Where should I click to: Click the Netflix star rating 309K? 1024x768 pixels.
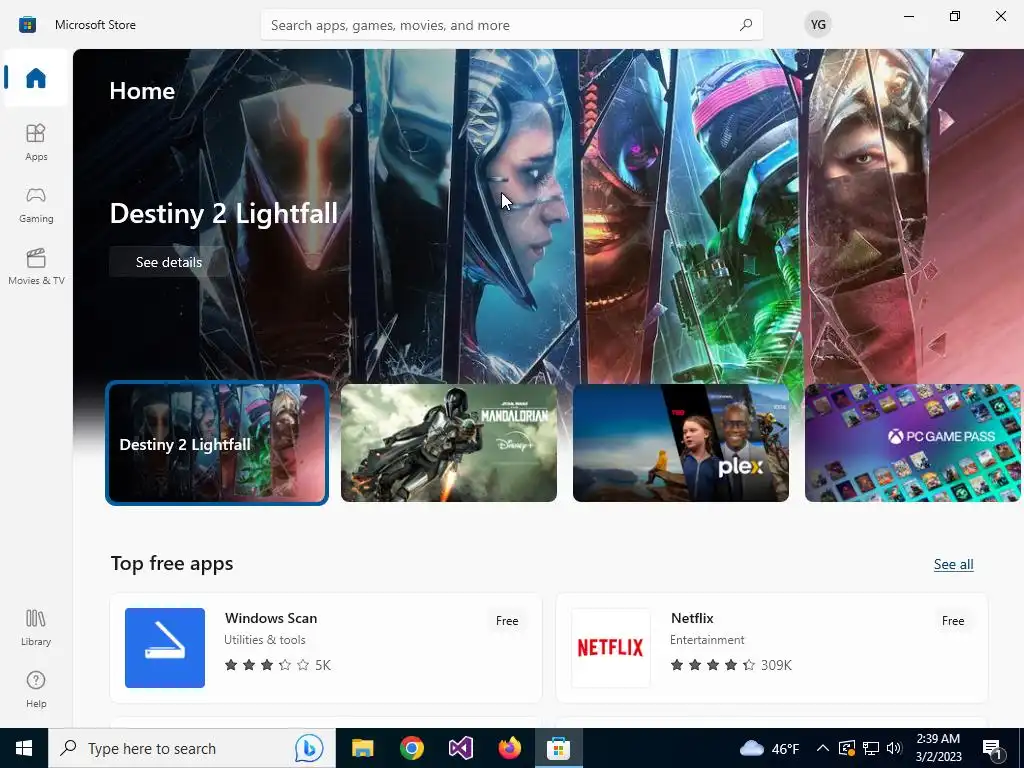[x=731, y=665]
